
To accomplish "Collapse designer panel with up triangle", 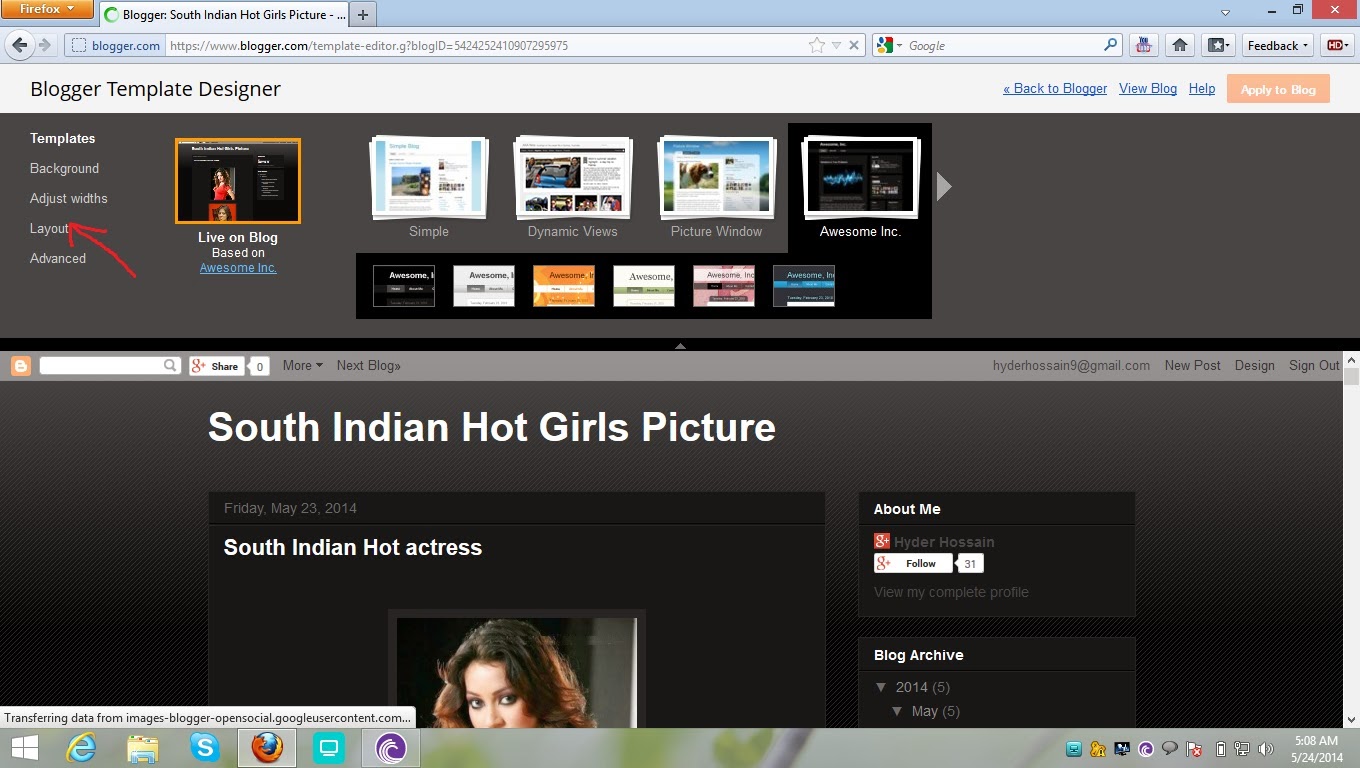I will (x=680, y=346).
